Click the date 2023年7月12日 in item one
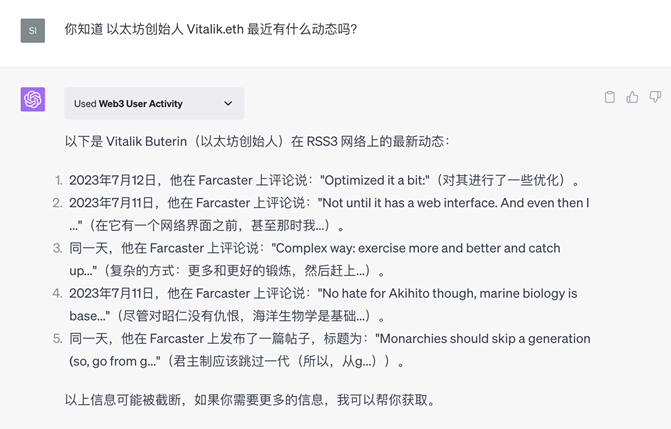The width and height of the screenshot is (671, 429). click(x=113, y=180)
